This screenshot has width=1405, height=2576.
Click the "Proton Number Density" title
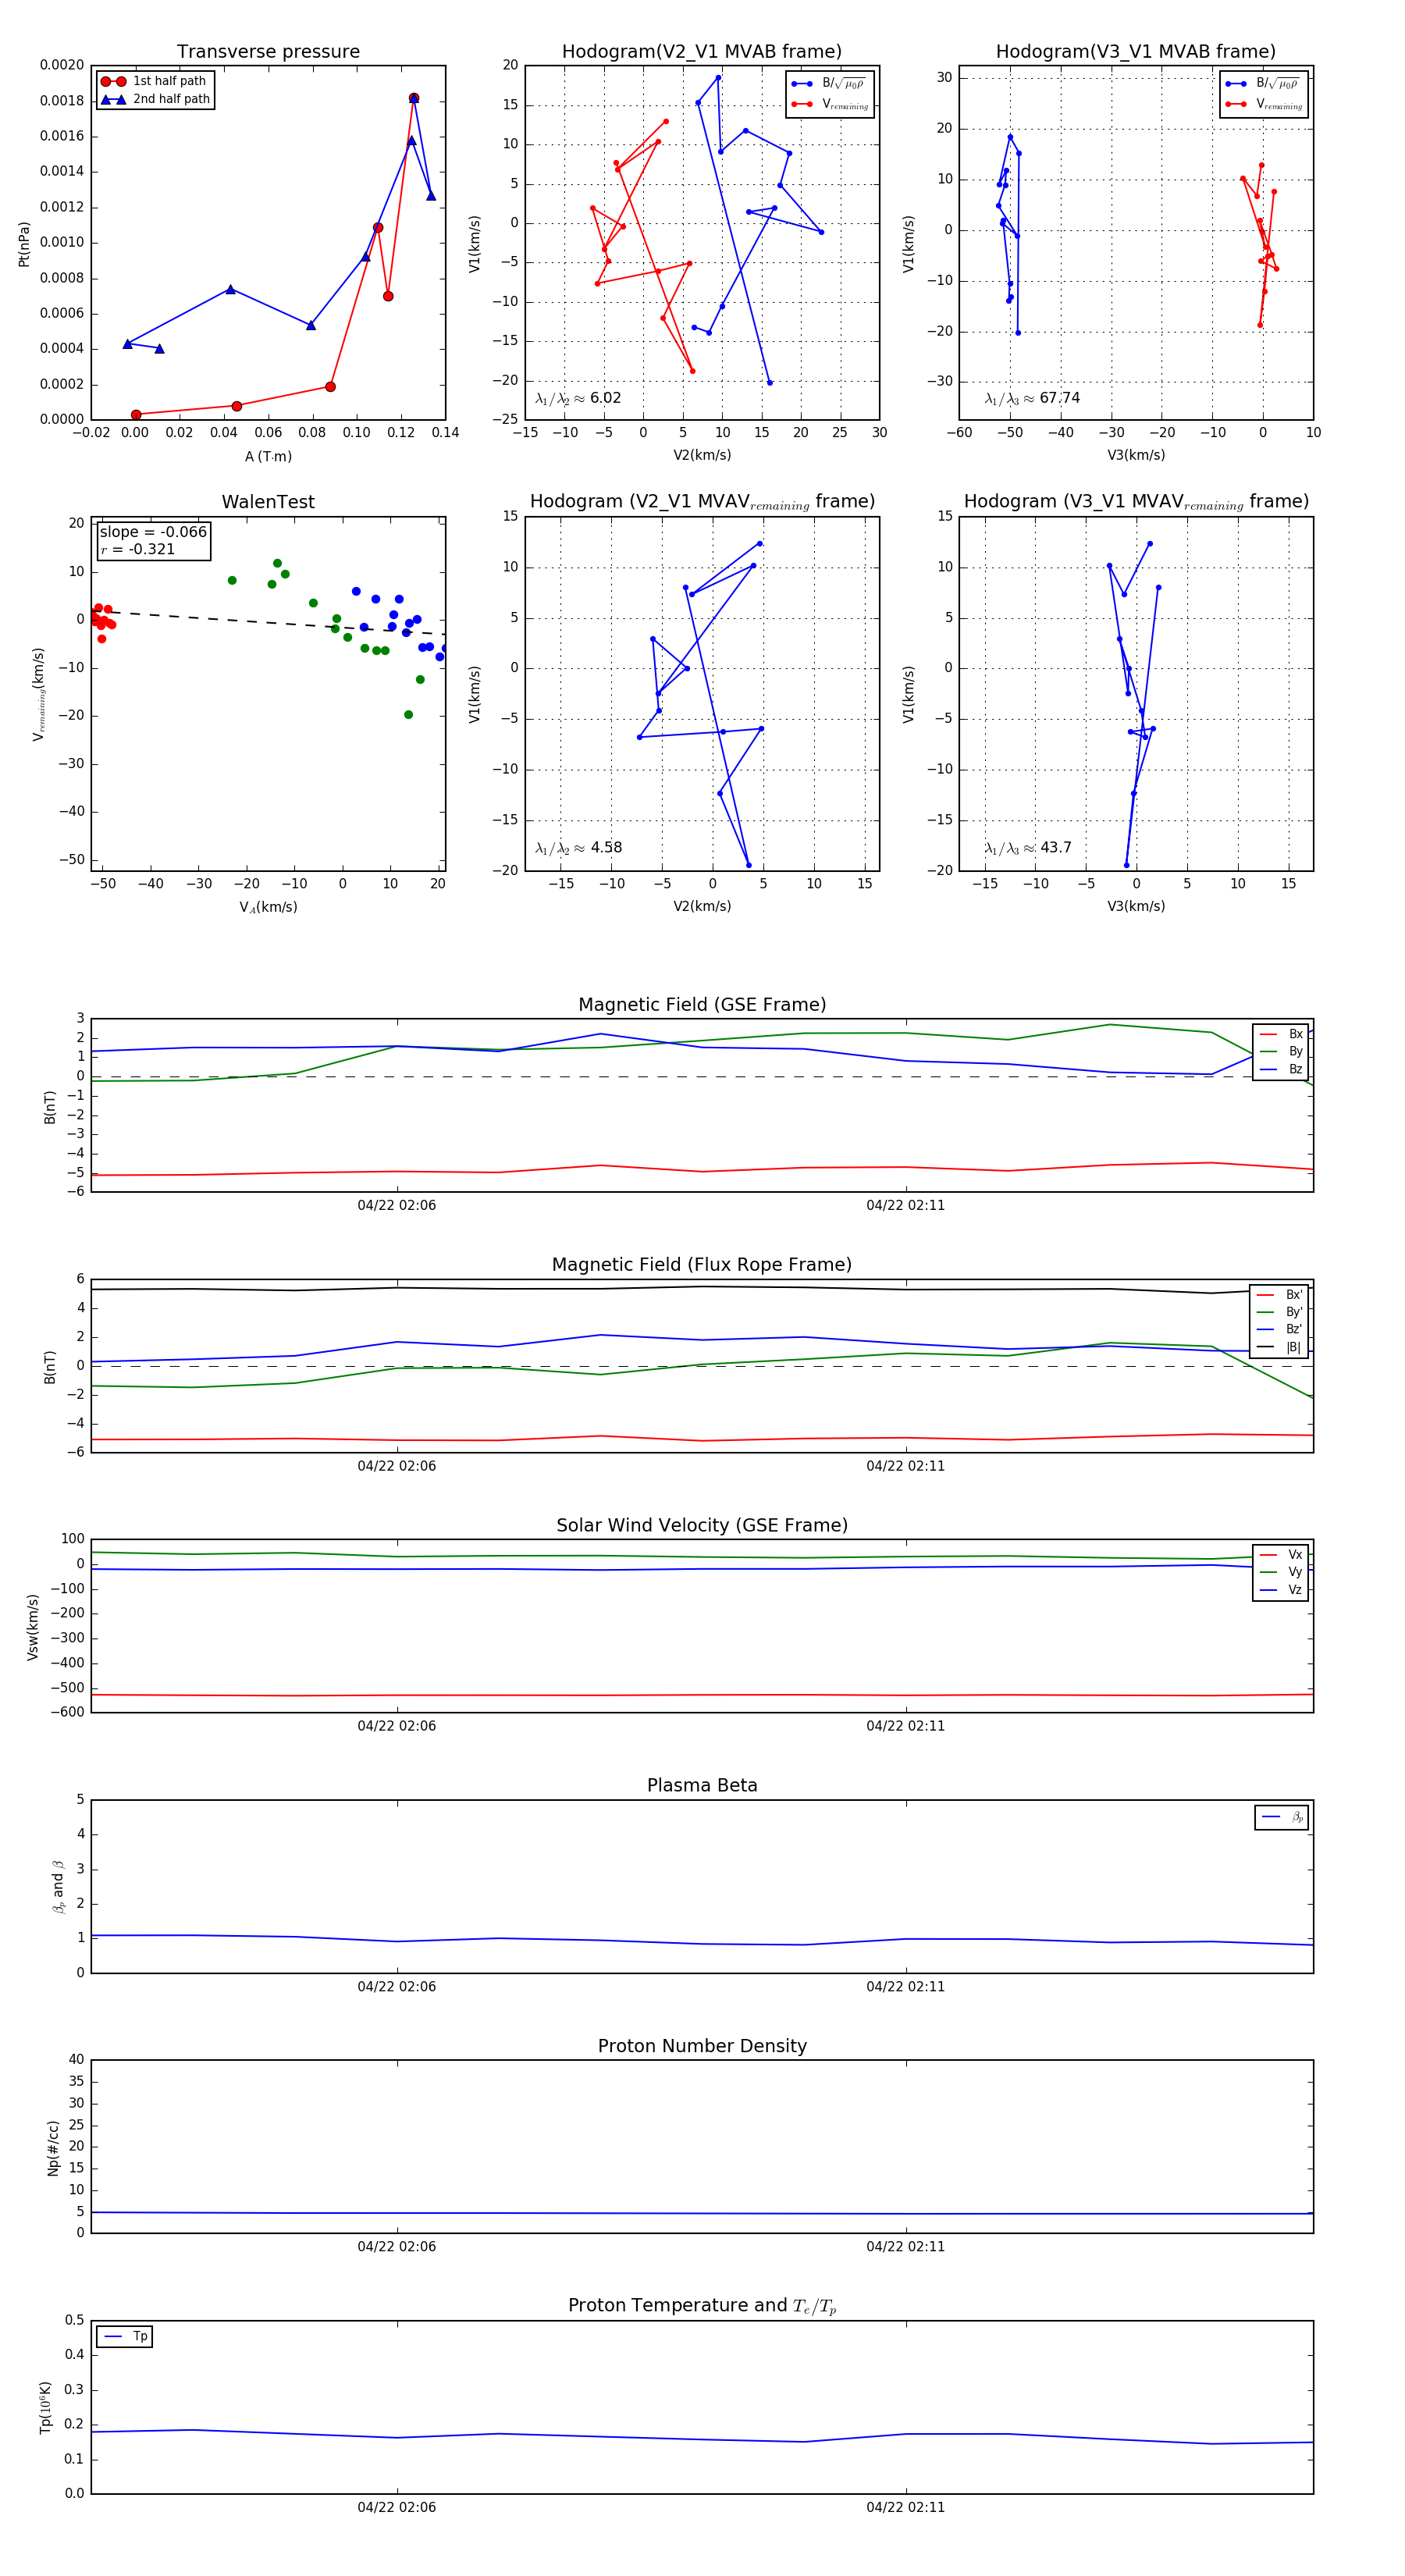(702, 2046)
